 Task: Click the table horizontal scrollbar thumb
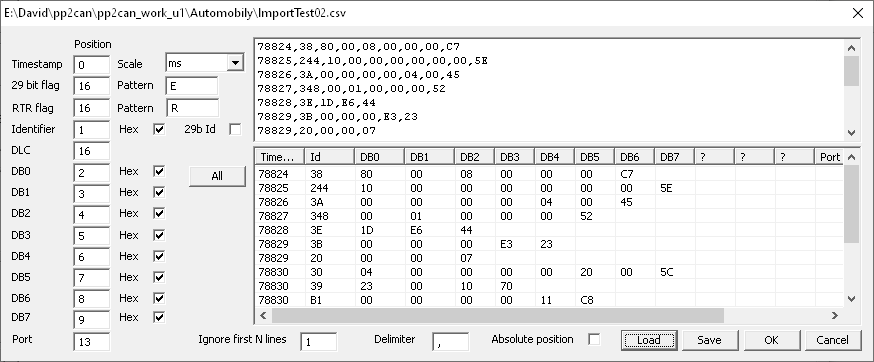(x=497, y=316)
